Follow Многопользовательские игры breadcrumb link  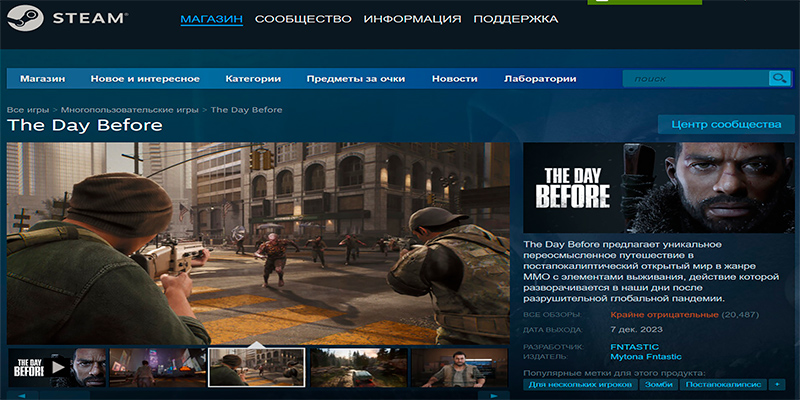130,109
